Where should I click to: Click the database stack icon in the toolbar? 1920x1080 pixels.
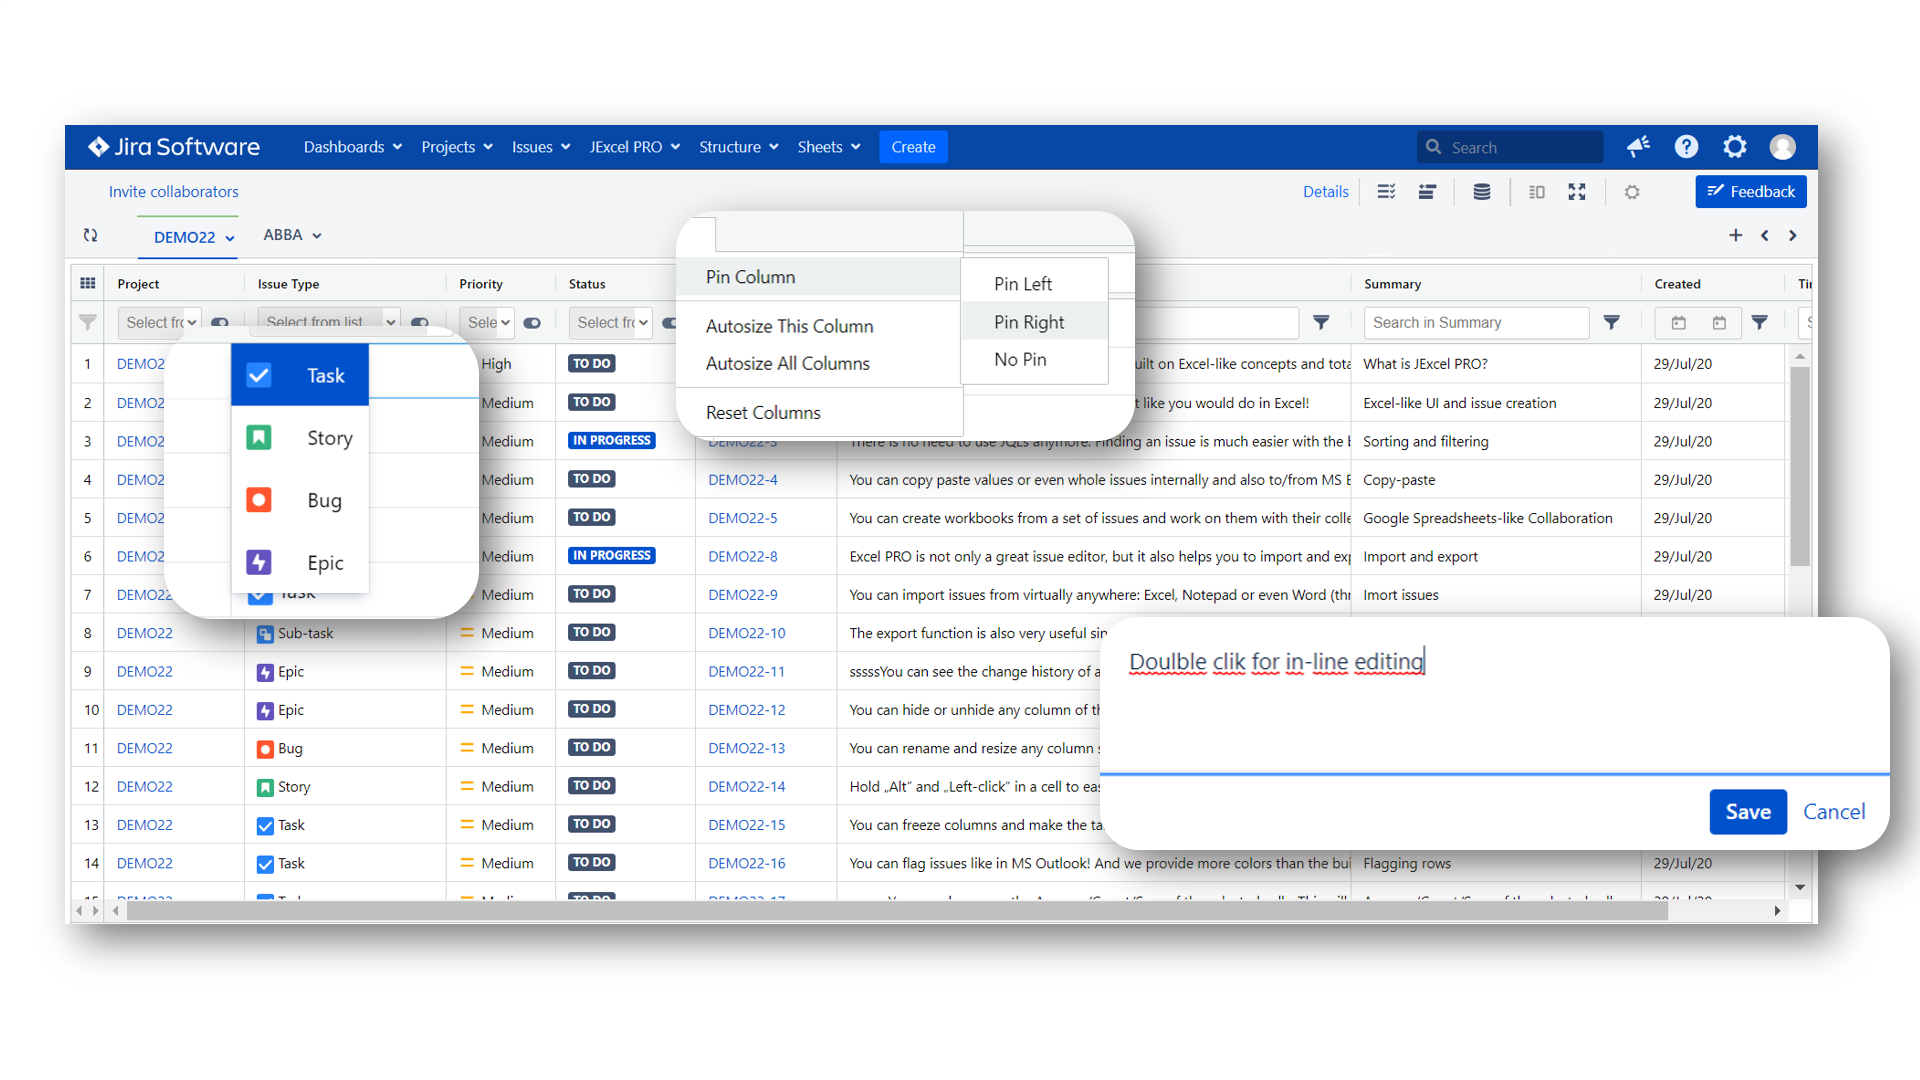(1482, 192)
